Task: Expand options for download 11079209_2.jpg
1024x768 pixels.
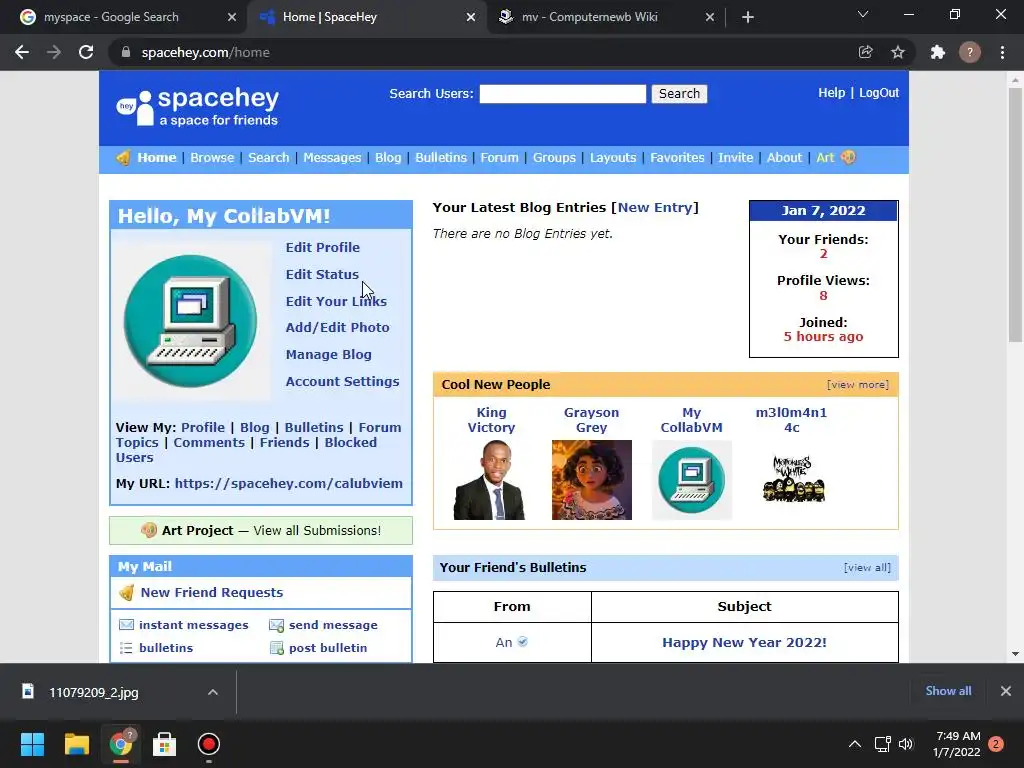Action: [x=213, y=692]
